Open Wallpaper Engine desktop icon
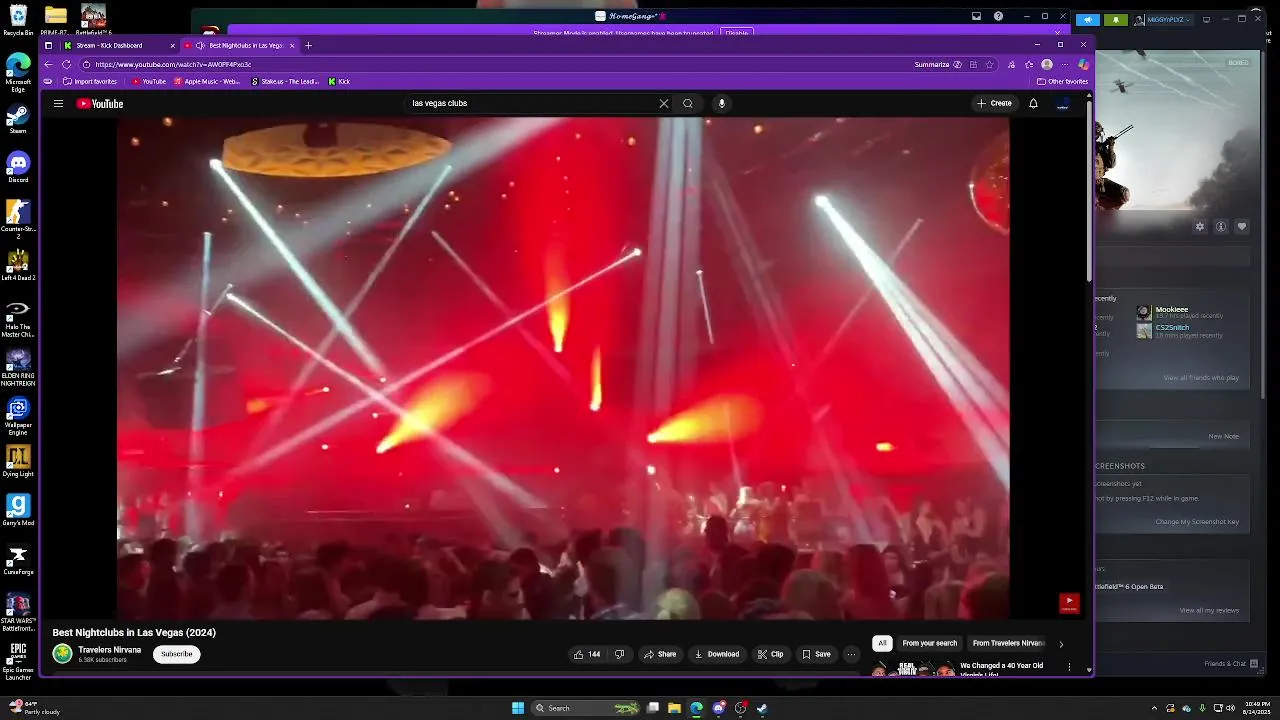 [x=18, y=415]
